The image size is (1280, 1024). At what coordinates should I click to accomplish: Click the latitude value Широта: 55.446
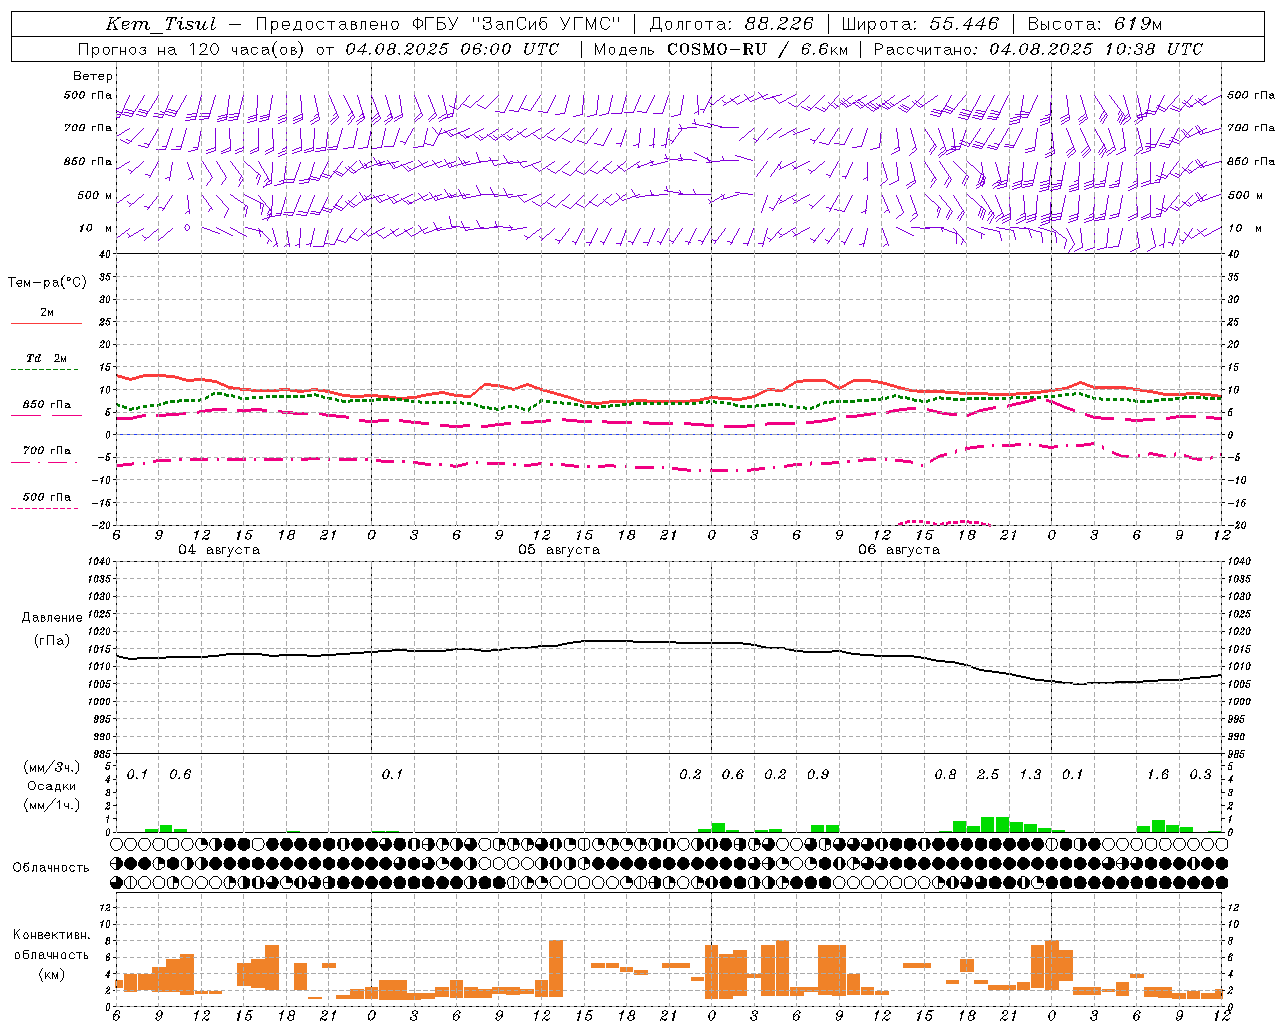click(920, 24)
